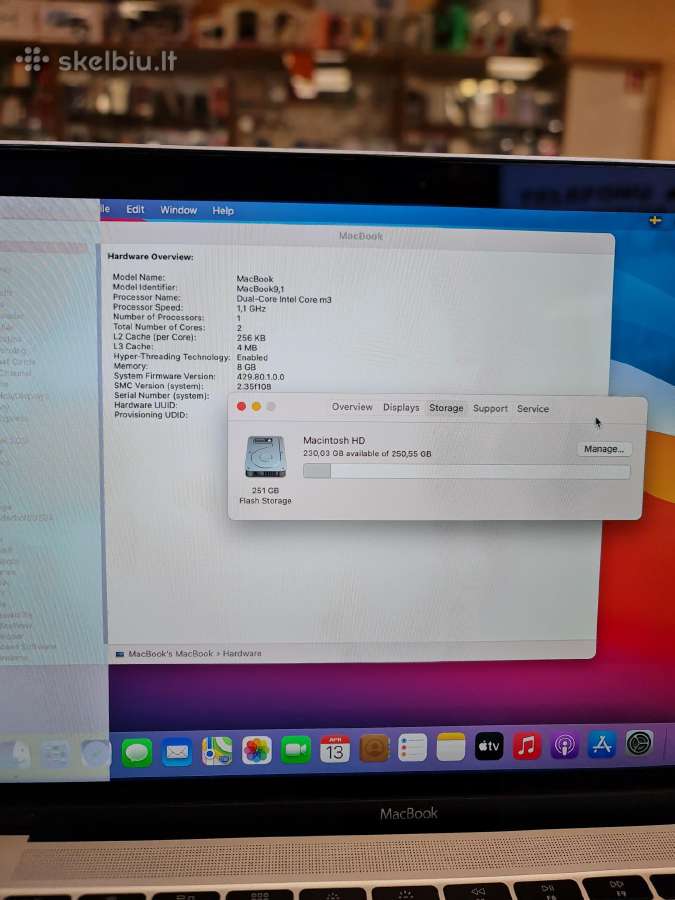Select the 'MacBook9,1' model identifier value
The height and width of the screenshot is (900, 675).
260,289
